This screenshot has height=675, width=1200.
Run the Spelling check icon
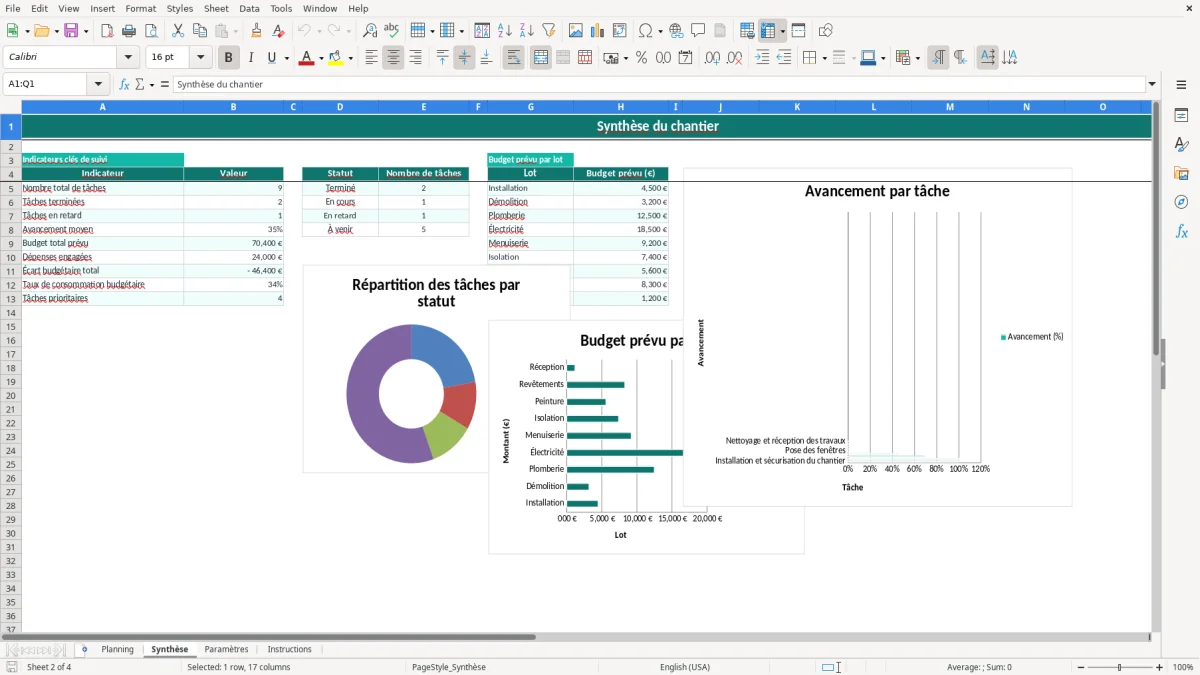(392, 31)
